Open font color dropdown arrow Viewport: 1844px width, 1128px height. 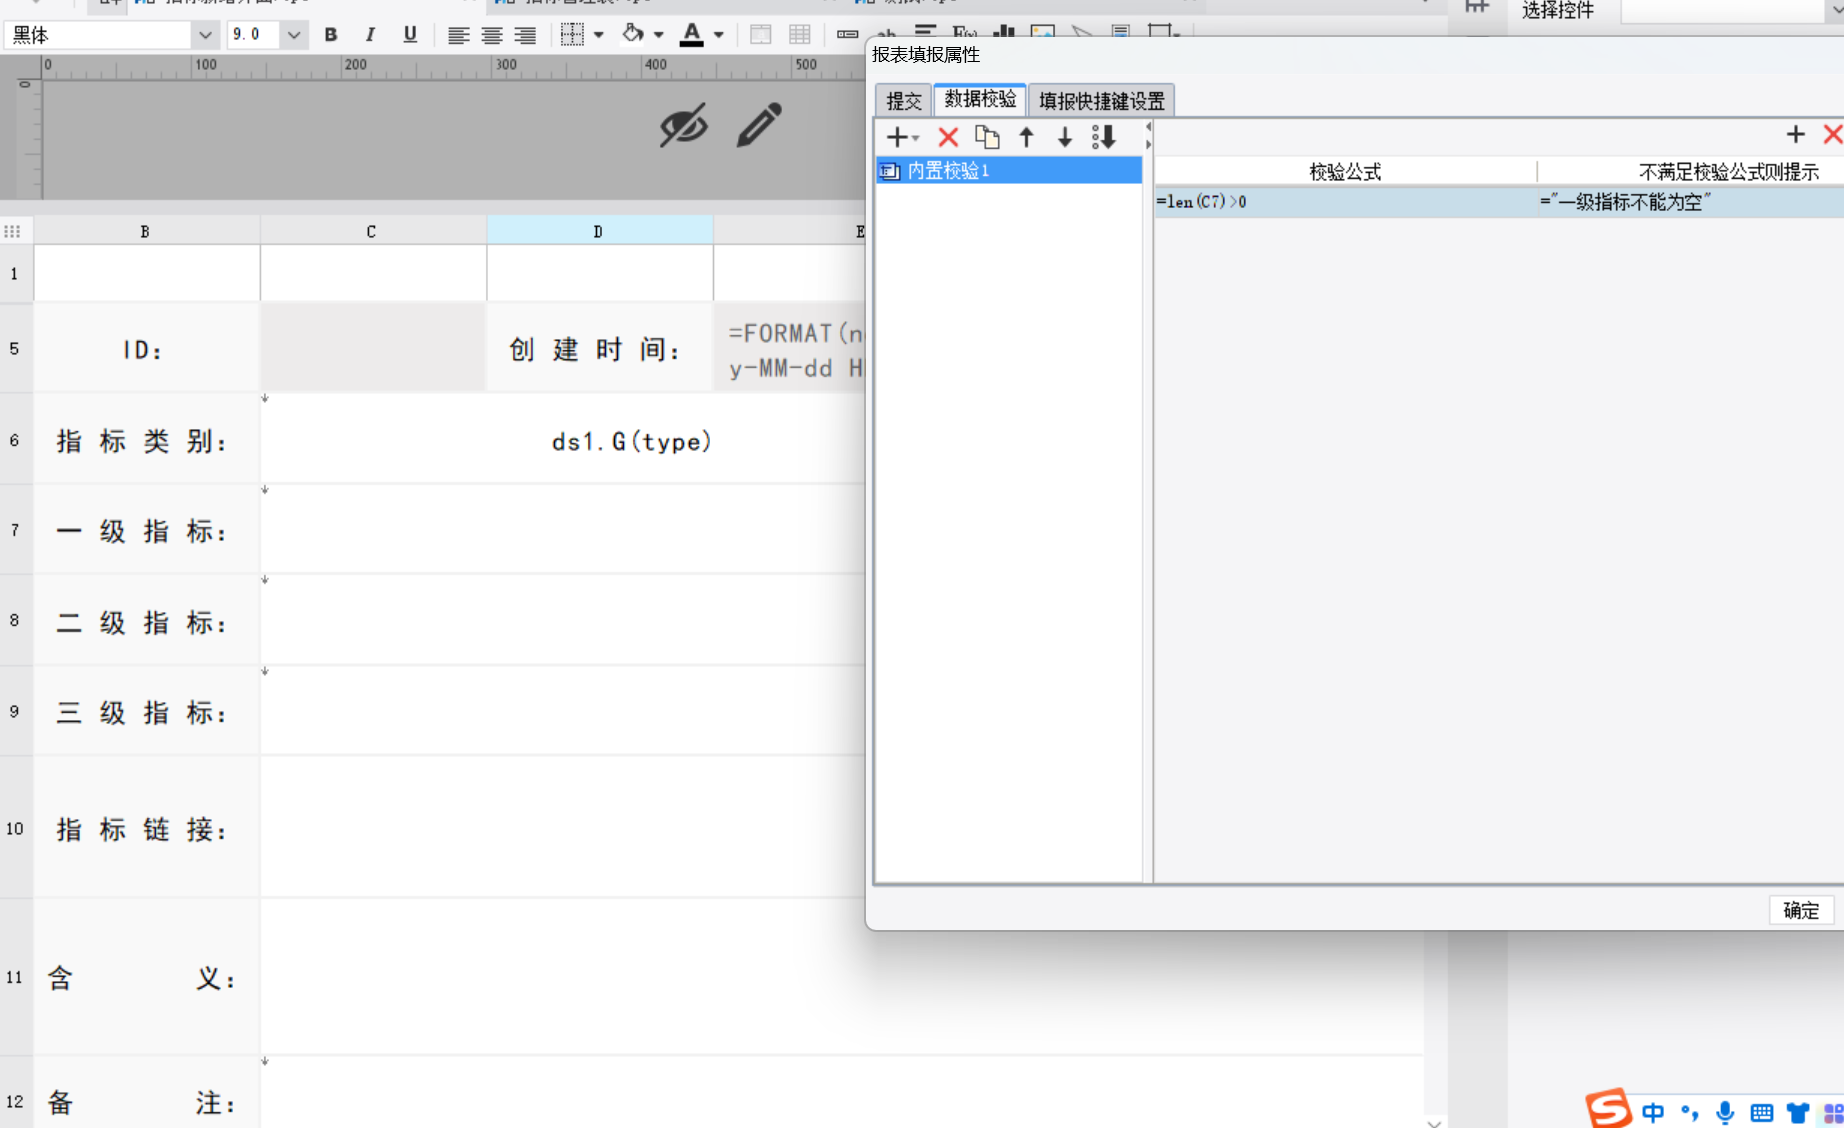718,35
